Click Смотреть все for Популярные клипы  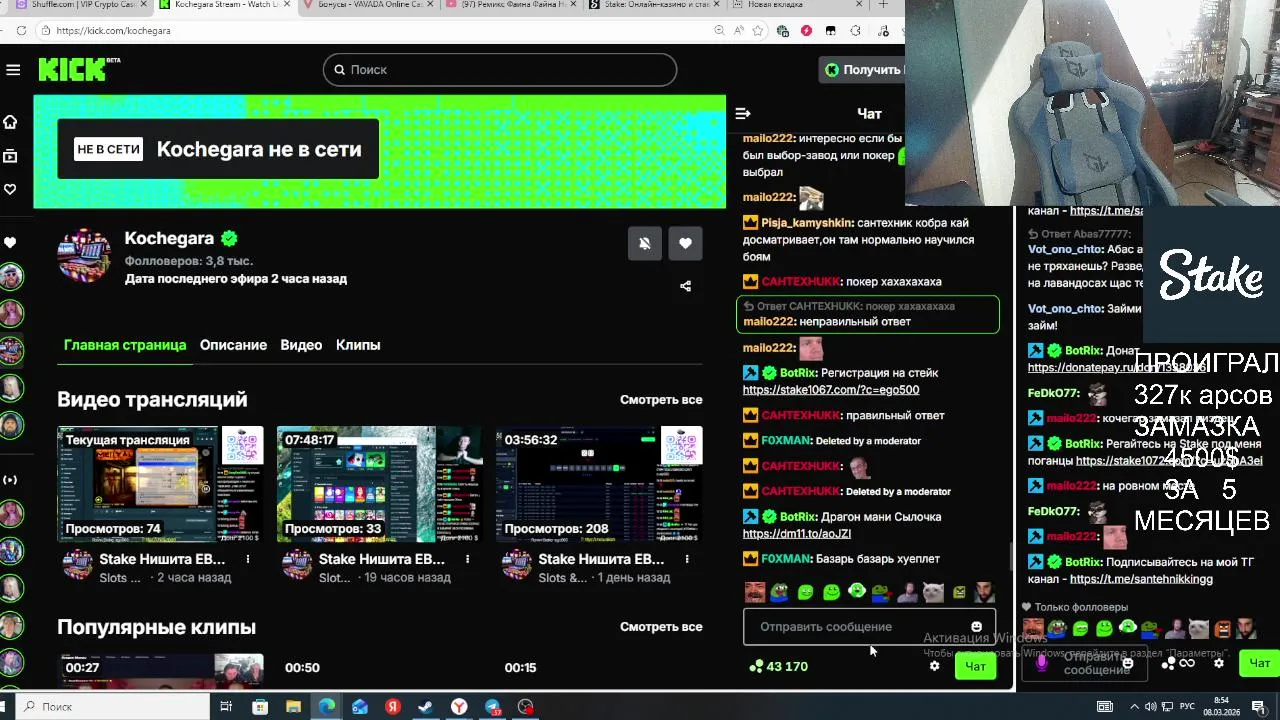[x=661, y=627]
